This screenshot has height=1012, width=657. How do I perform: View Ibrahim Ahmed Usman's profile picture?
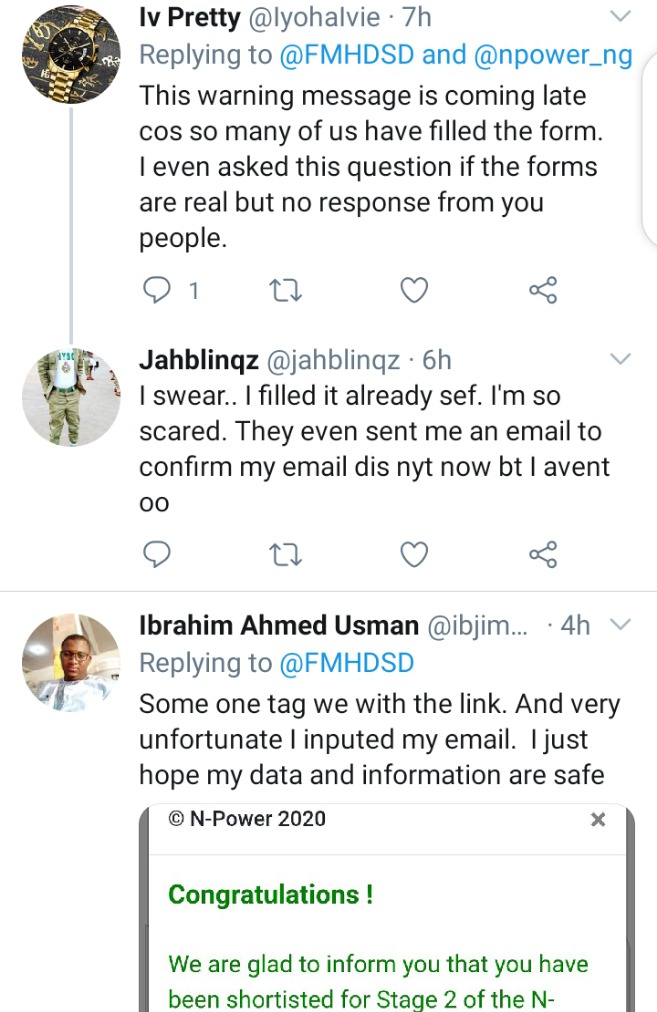pyautogui.click(x=71, y=663)
